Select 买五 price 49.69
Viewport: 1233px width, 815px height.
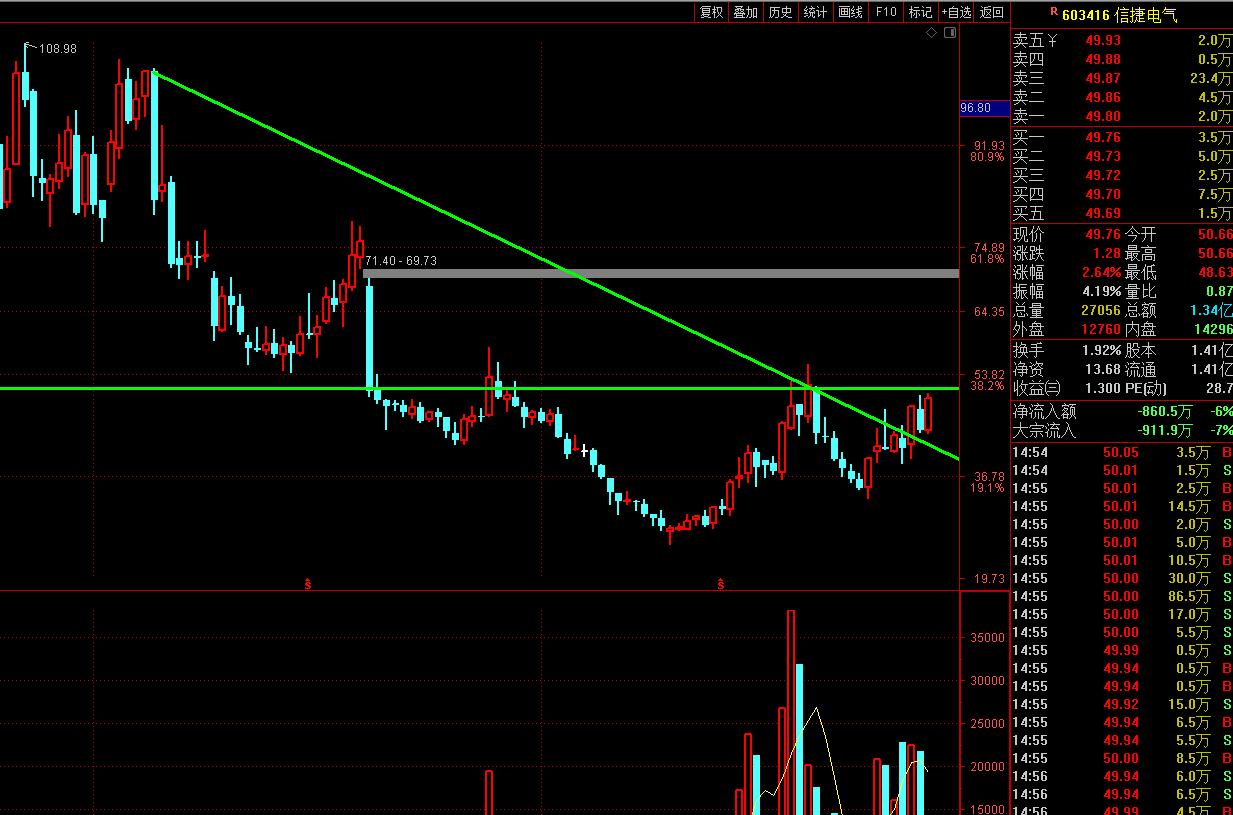[x=1103, y=213]
